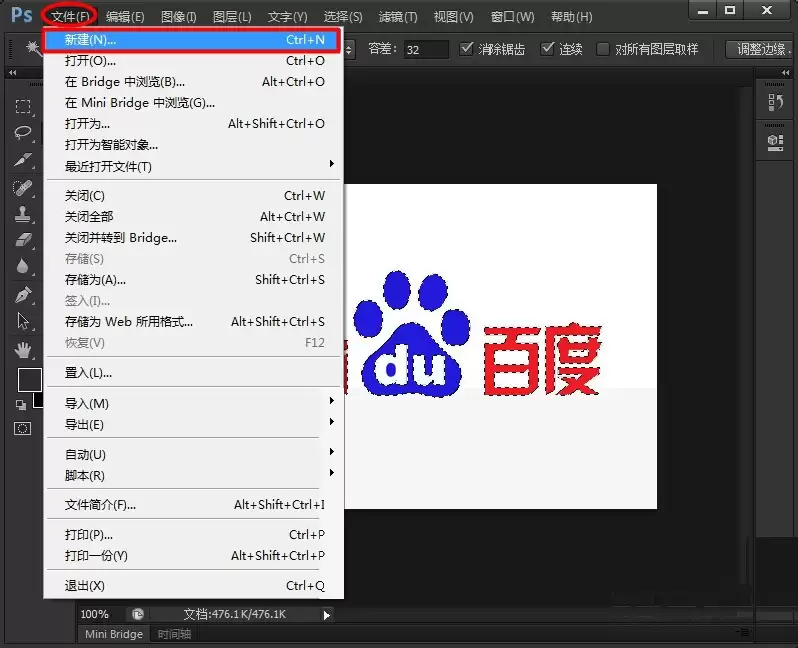Open the 文件(F) menu
This screenshot has height=648, width=798.
70,17
